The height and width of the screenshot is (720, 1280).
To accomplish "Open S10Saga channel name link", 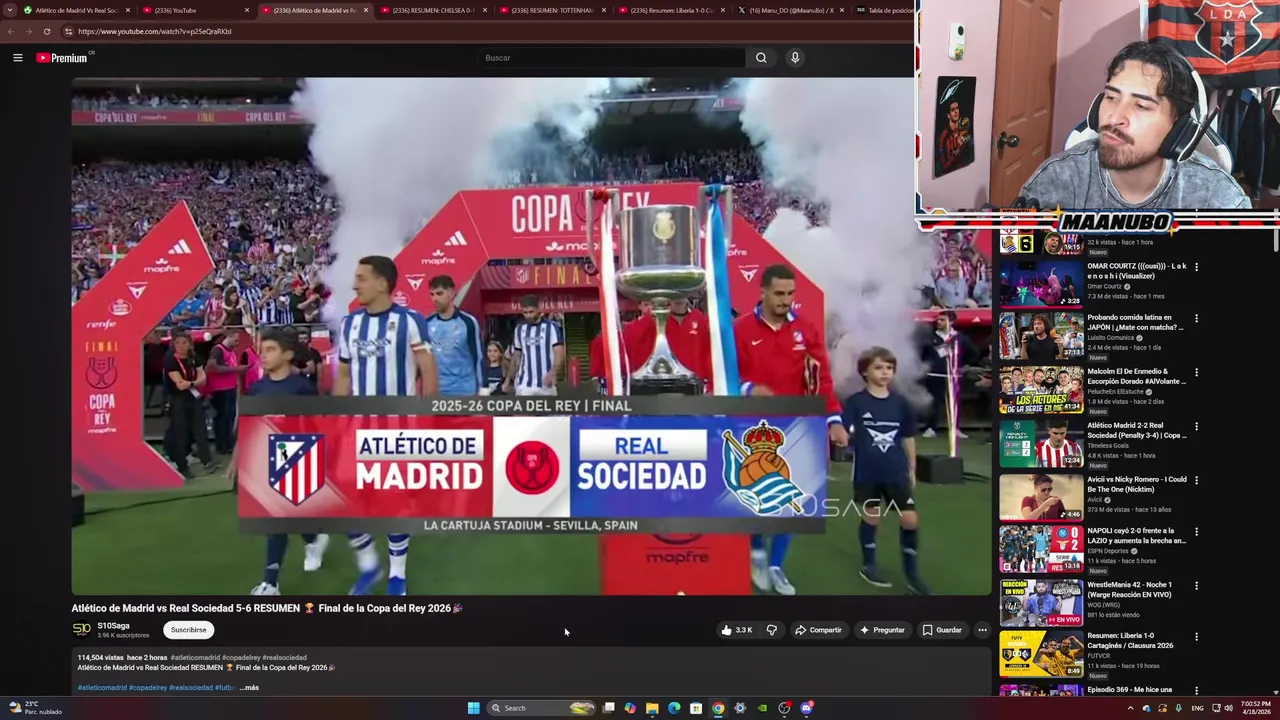I will coord(113,626).
